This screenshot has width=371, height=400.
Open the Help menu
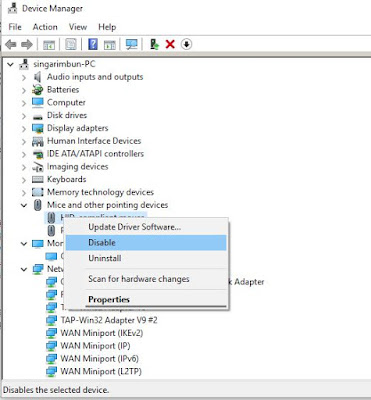tap(107, 27)
